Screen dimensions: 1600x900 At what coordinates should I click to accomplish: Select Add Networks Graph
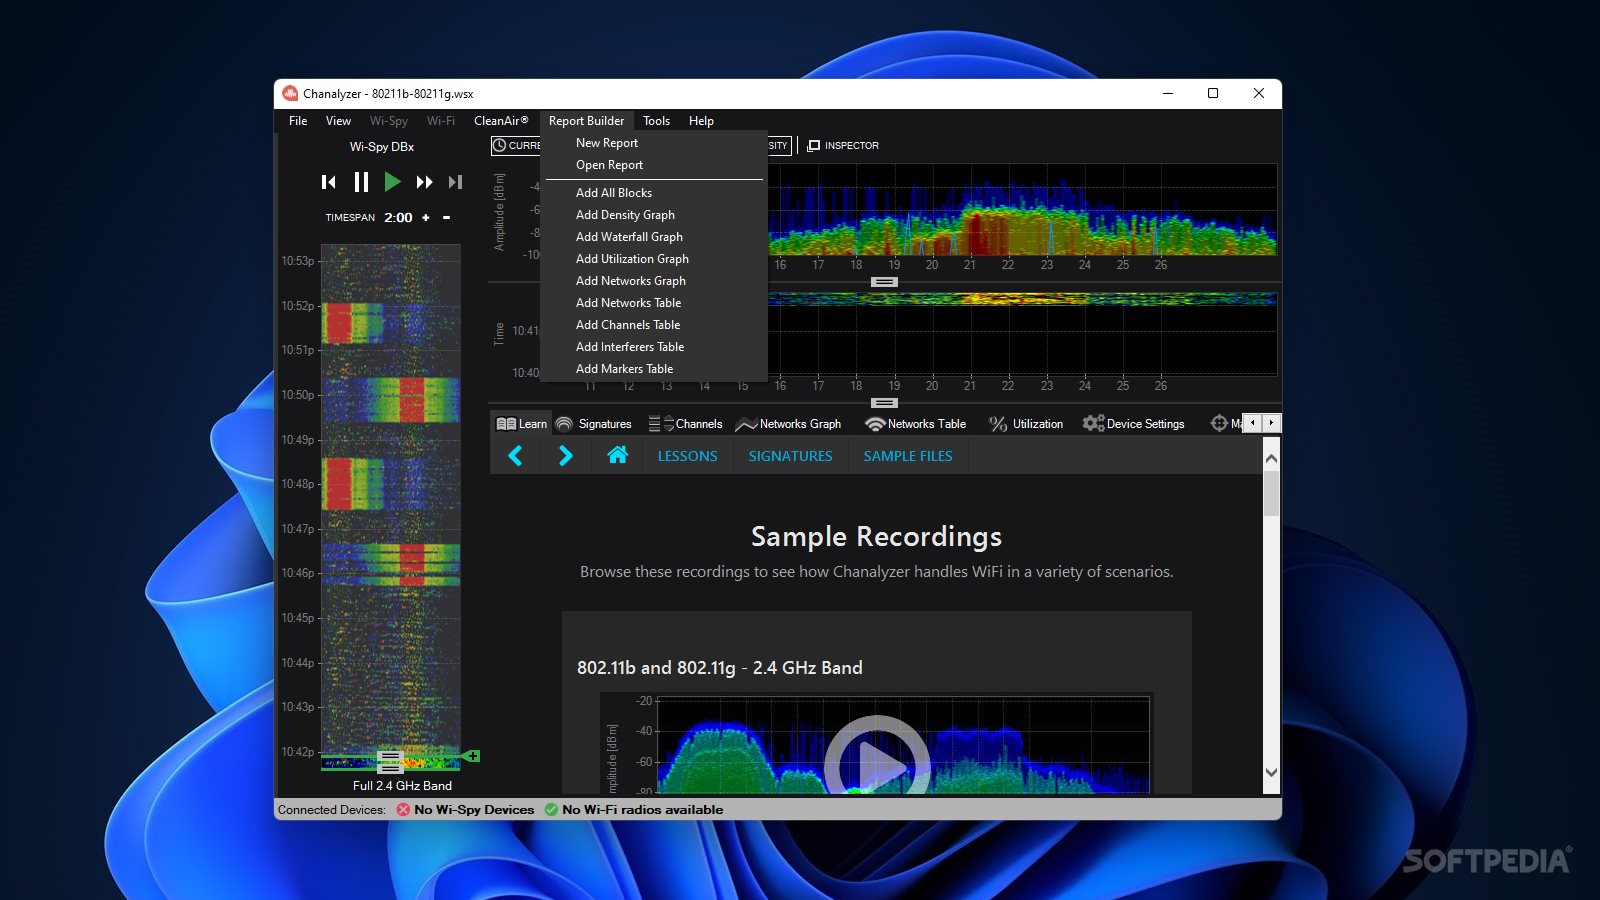pyautogui.click(x=631, y=281)
